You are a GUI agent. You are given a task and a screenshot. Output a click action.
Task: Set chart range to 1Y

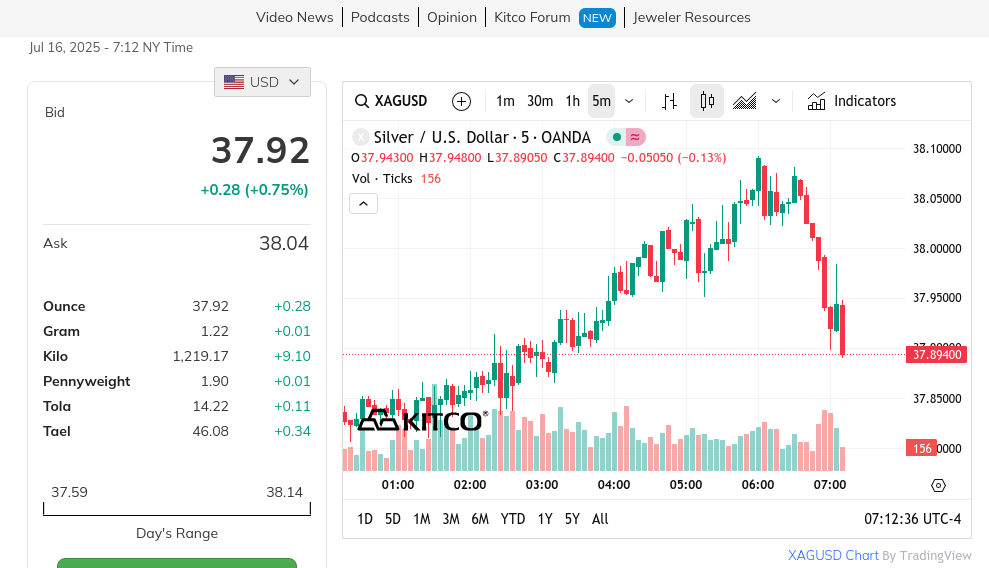(546, 519)
